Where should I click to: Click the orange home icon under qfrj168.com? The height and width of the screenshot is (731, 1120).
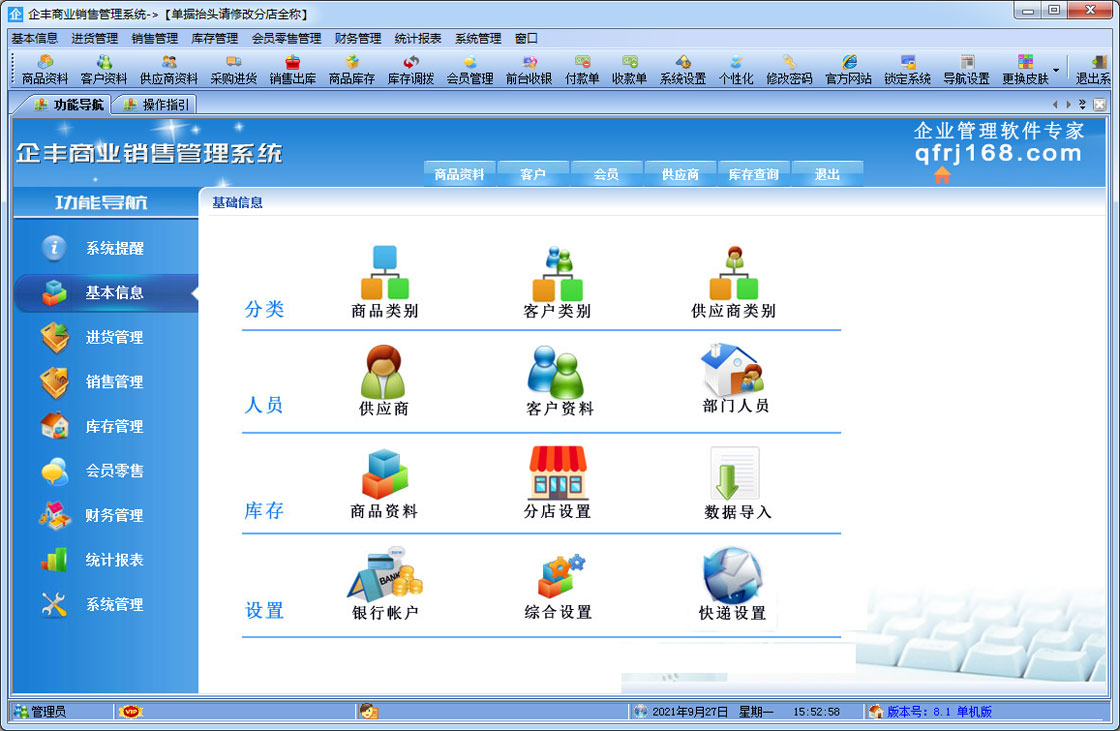942,175
